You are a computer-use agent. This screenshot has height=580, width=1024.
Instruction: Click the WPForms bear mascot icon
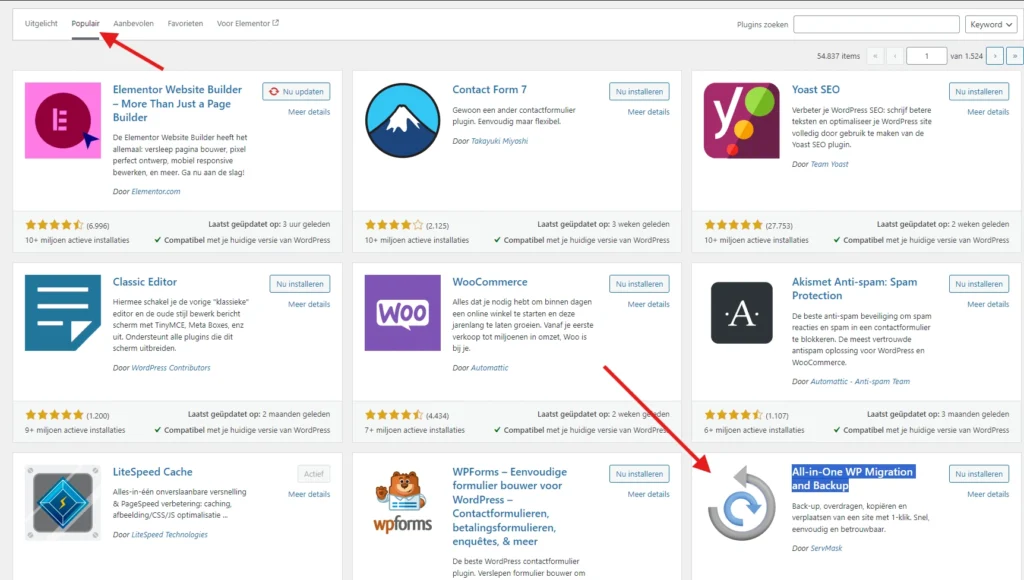click(402, 502)
